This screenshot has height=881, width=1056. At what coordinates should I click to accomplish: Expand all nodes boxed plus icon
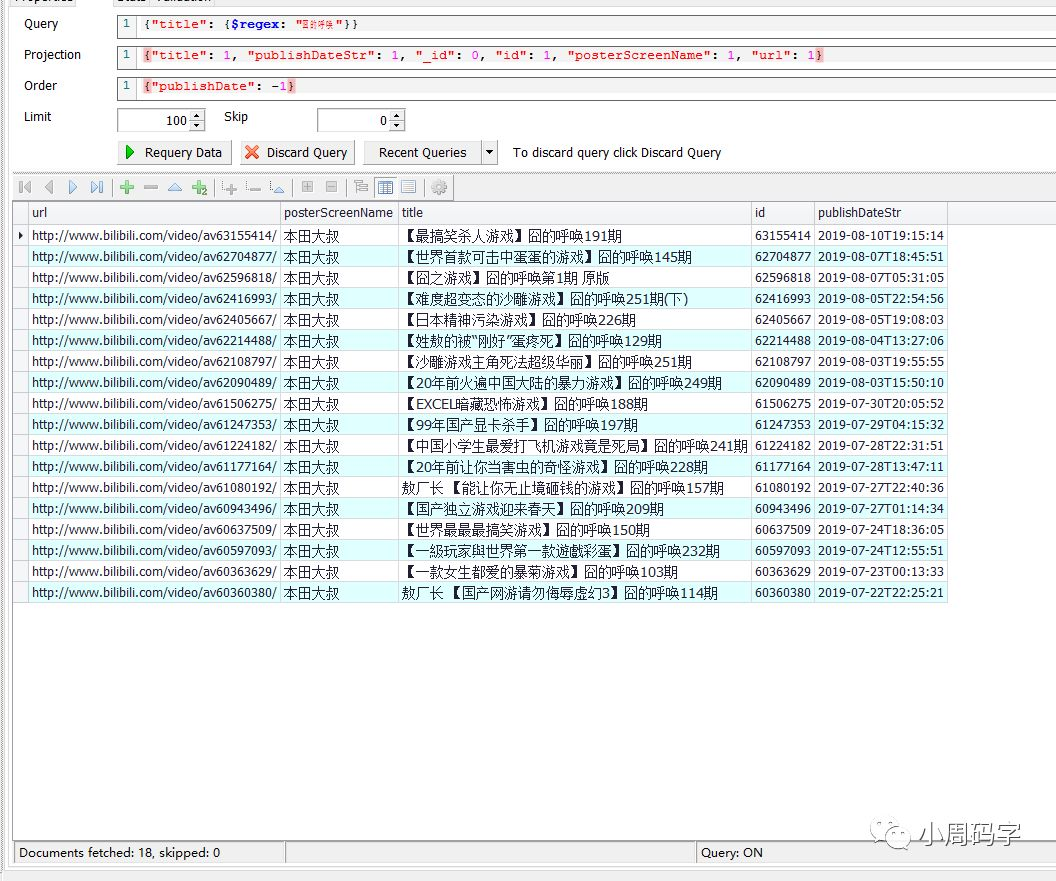(307, 187)
